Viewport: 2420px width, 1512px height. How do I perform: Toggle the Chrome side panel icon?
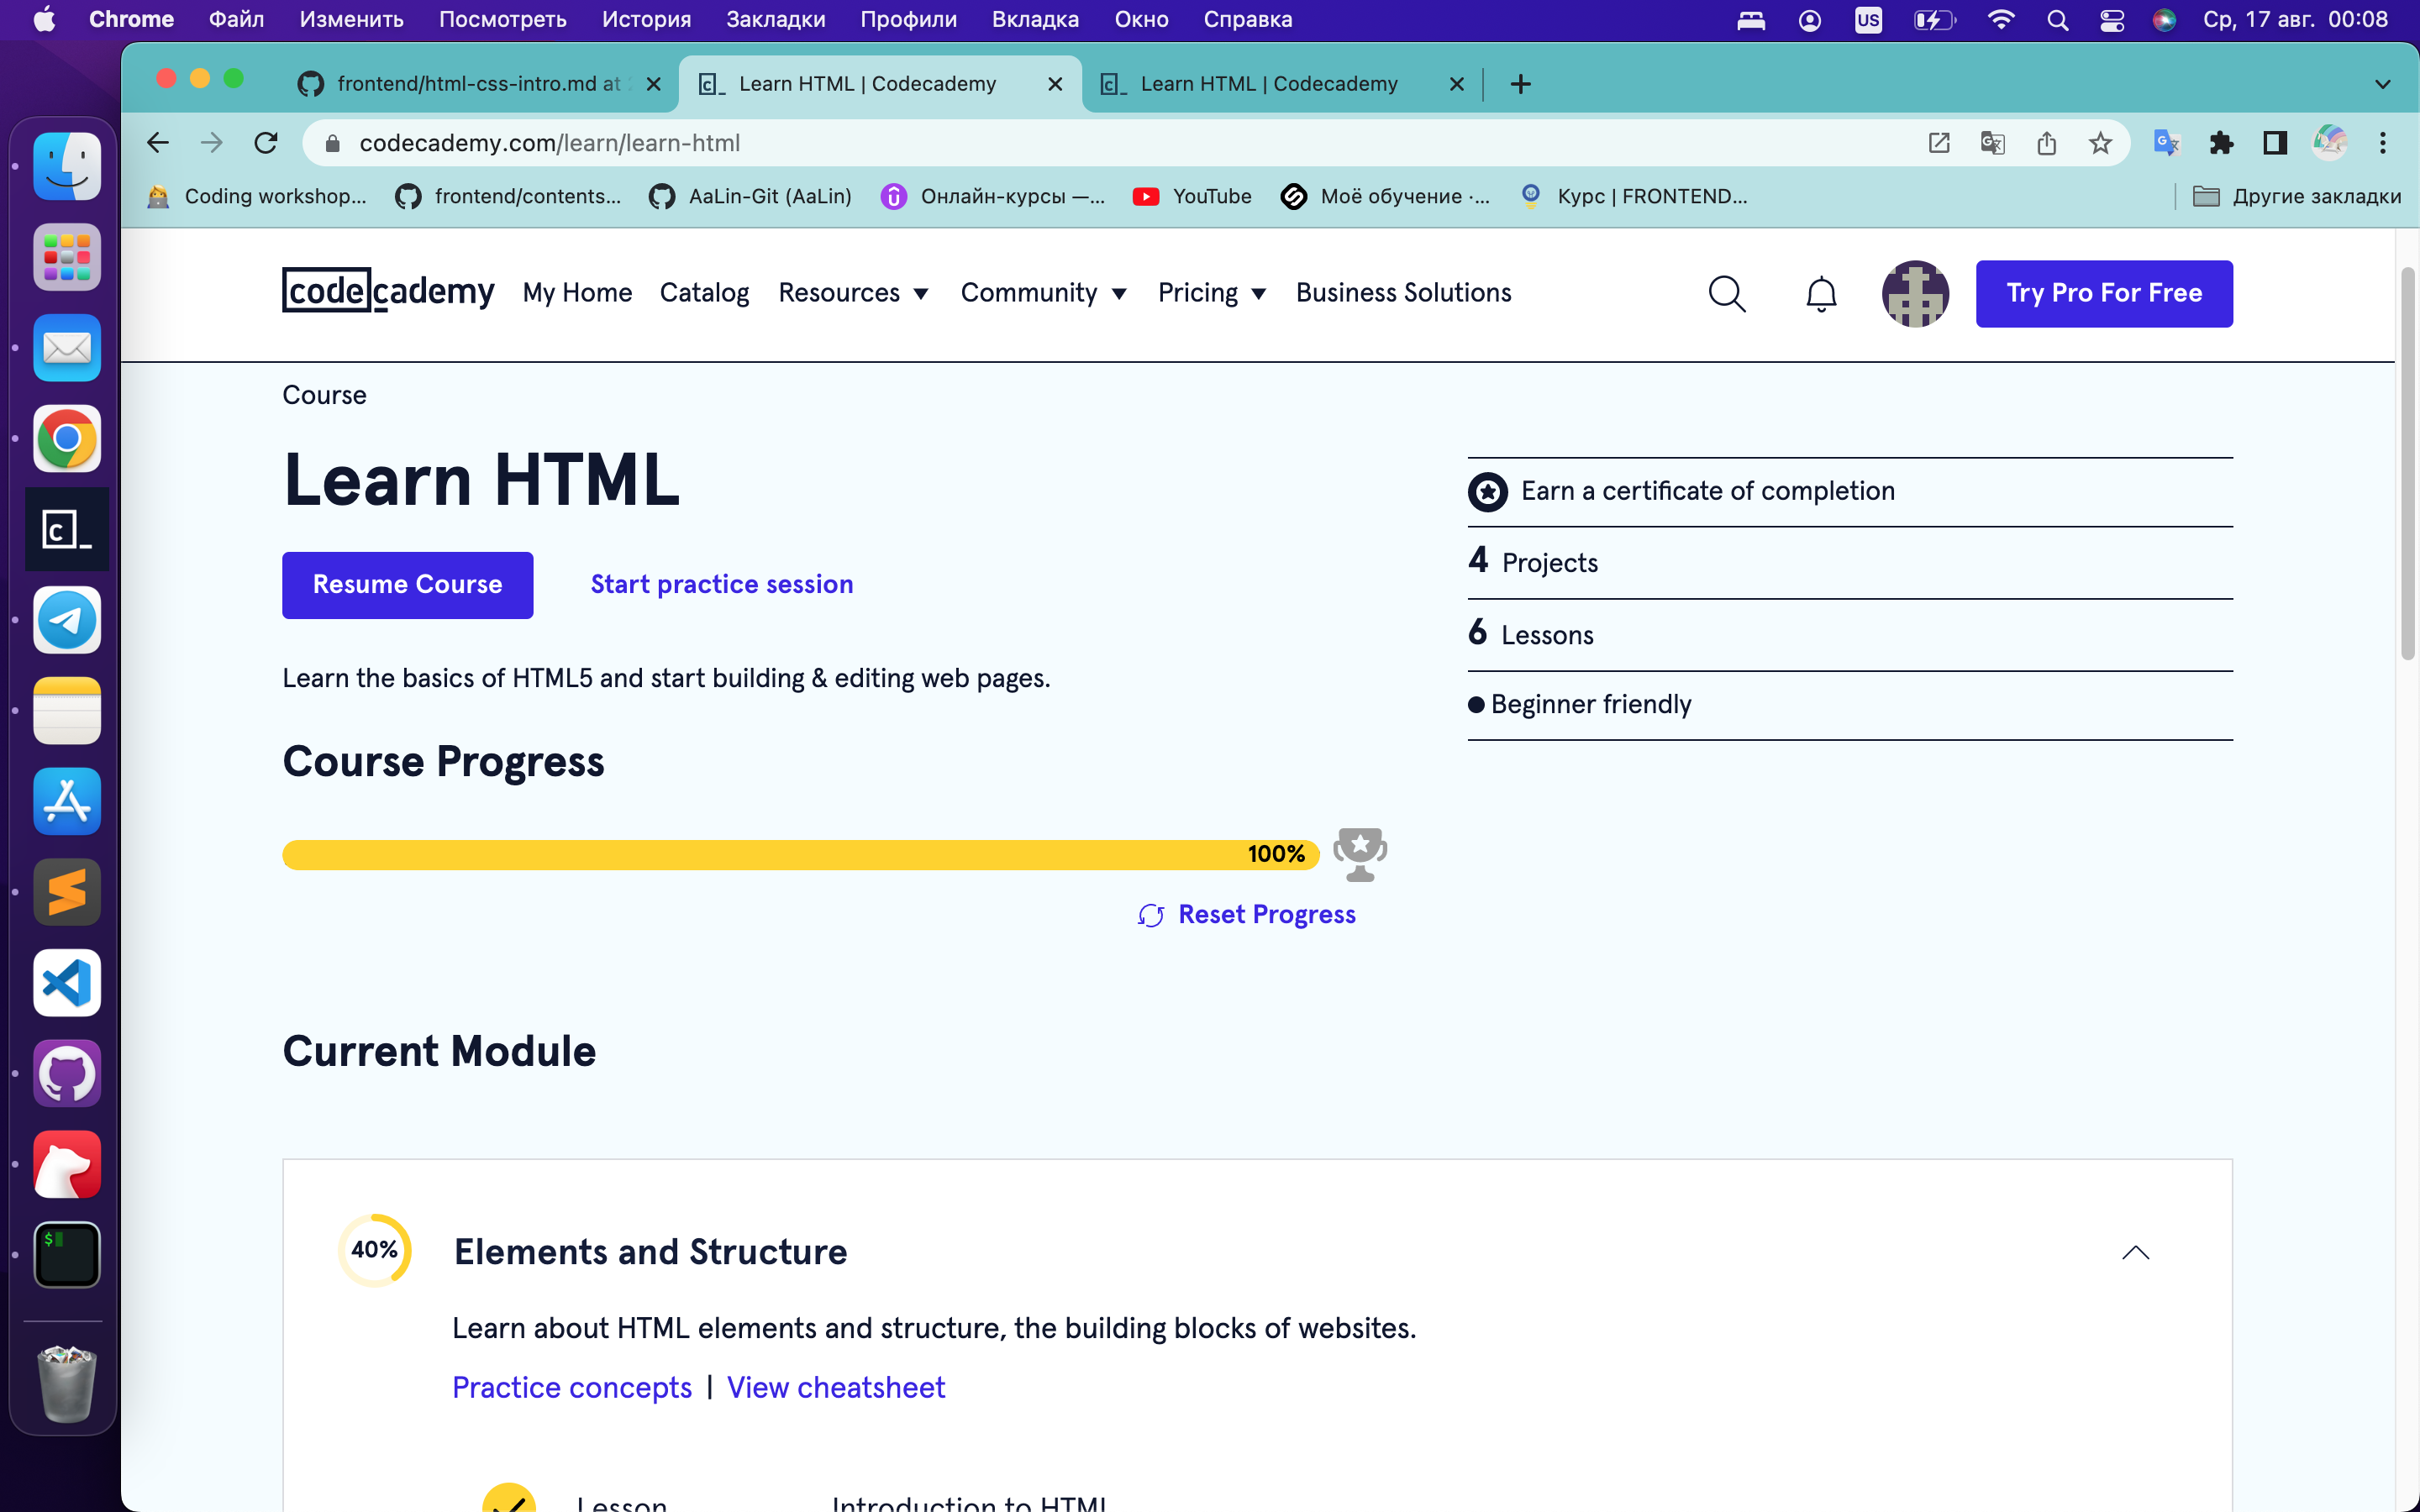coord(2275,143)
